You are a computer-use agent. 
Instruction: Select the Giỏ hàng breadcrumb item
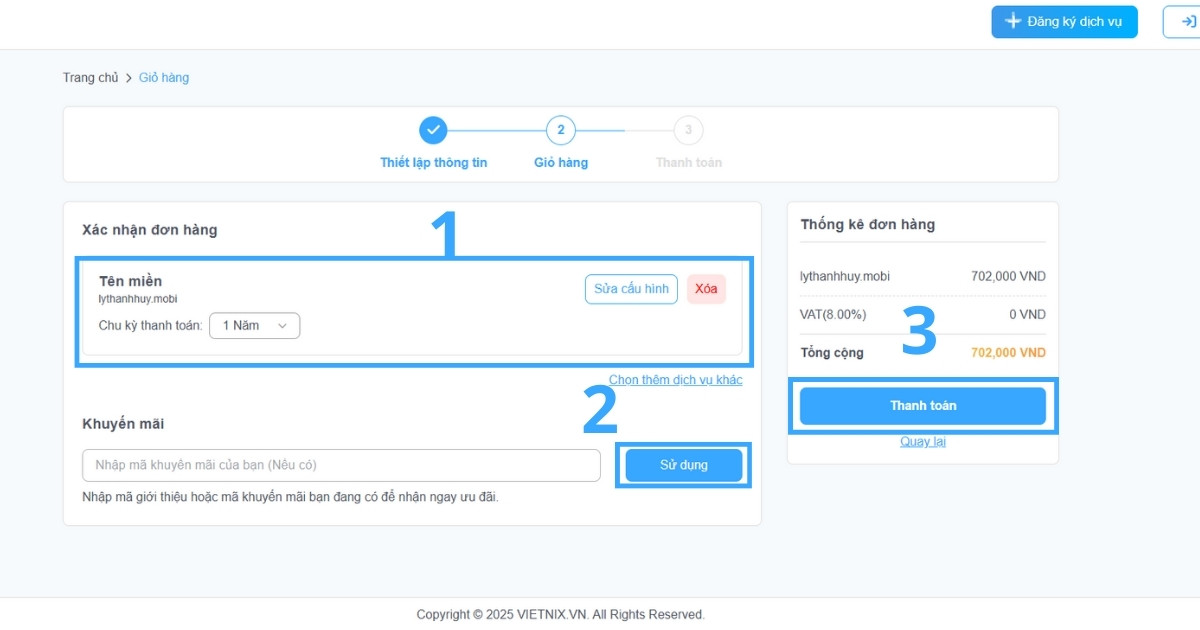164,78
